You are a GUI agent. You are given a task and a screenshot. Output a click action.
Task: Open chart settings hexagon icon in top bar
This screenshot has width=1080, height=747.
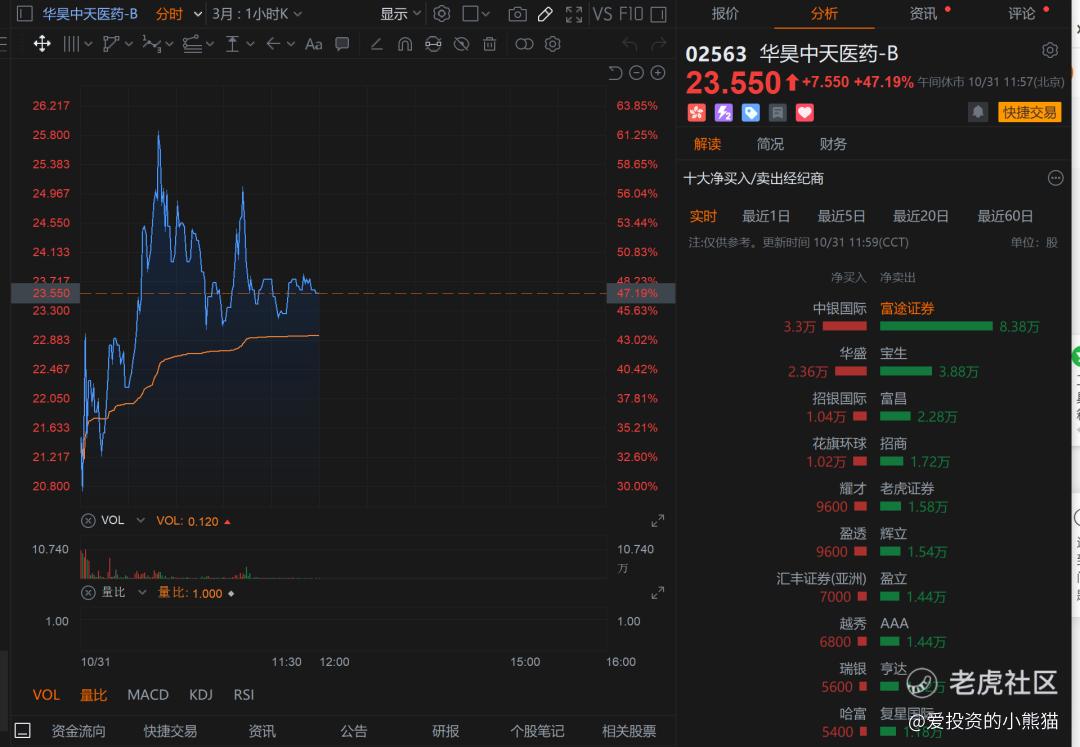click(442, 14)
